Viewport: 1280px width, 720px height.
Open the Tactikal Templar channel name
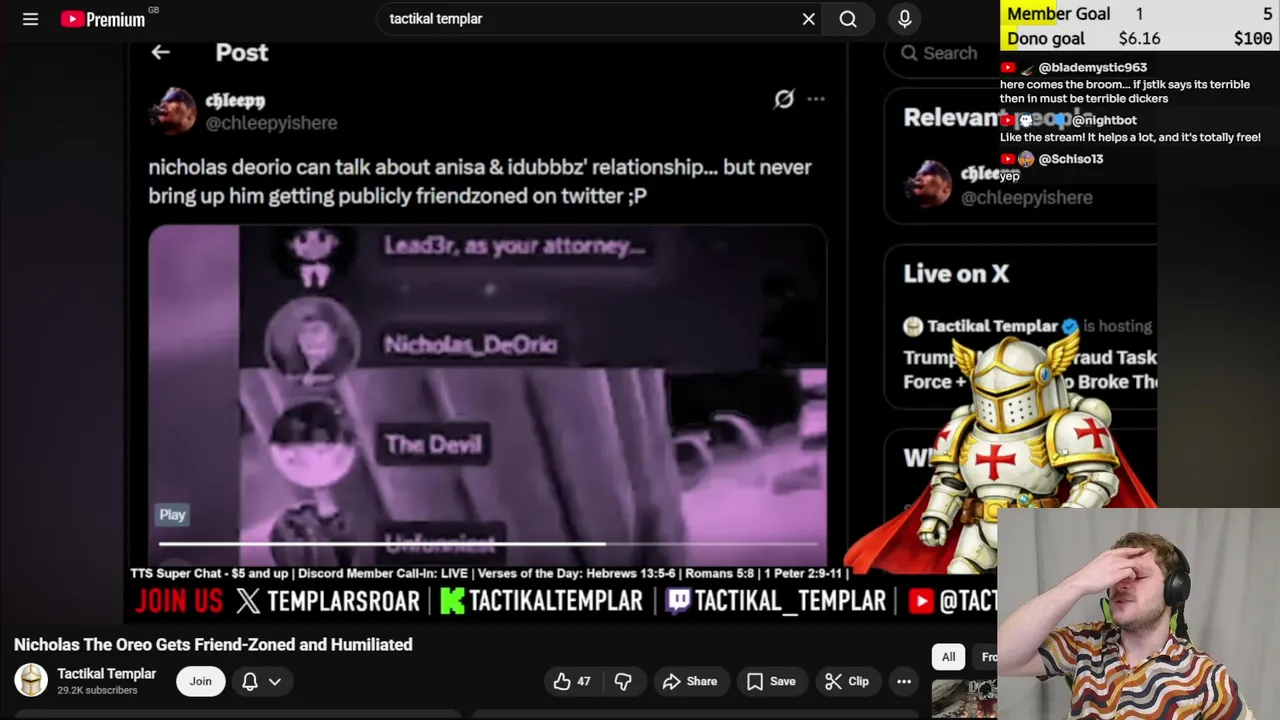pyautogui.click(x=106, y=674)
